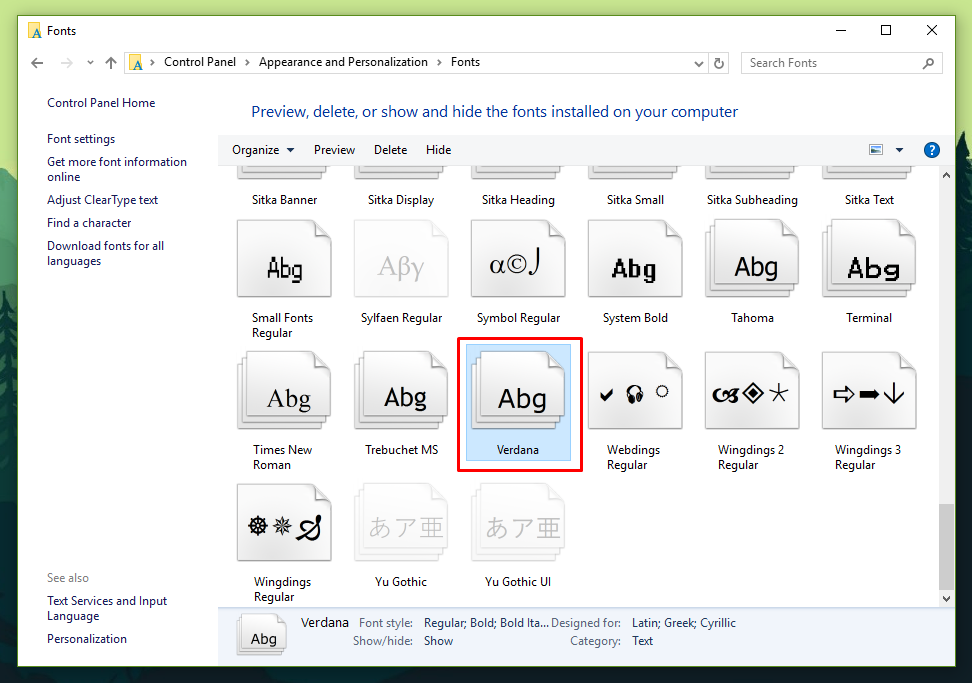
Task: Select the Small Fonts Regular font icon
Action: click(284, 260)
